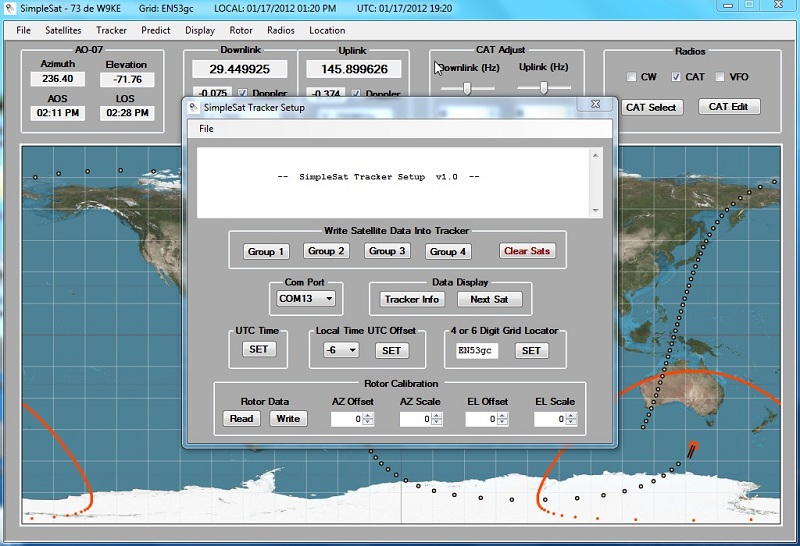Click the AZ Scale stepper field

(421, 419)
